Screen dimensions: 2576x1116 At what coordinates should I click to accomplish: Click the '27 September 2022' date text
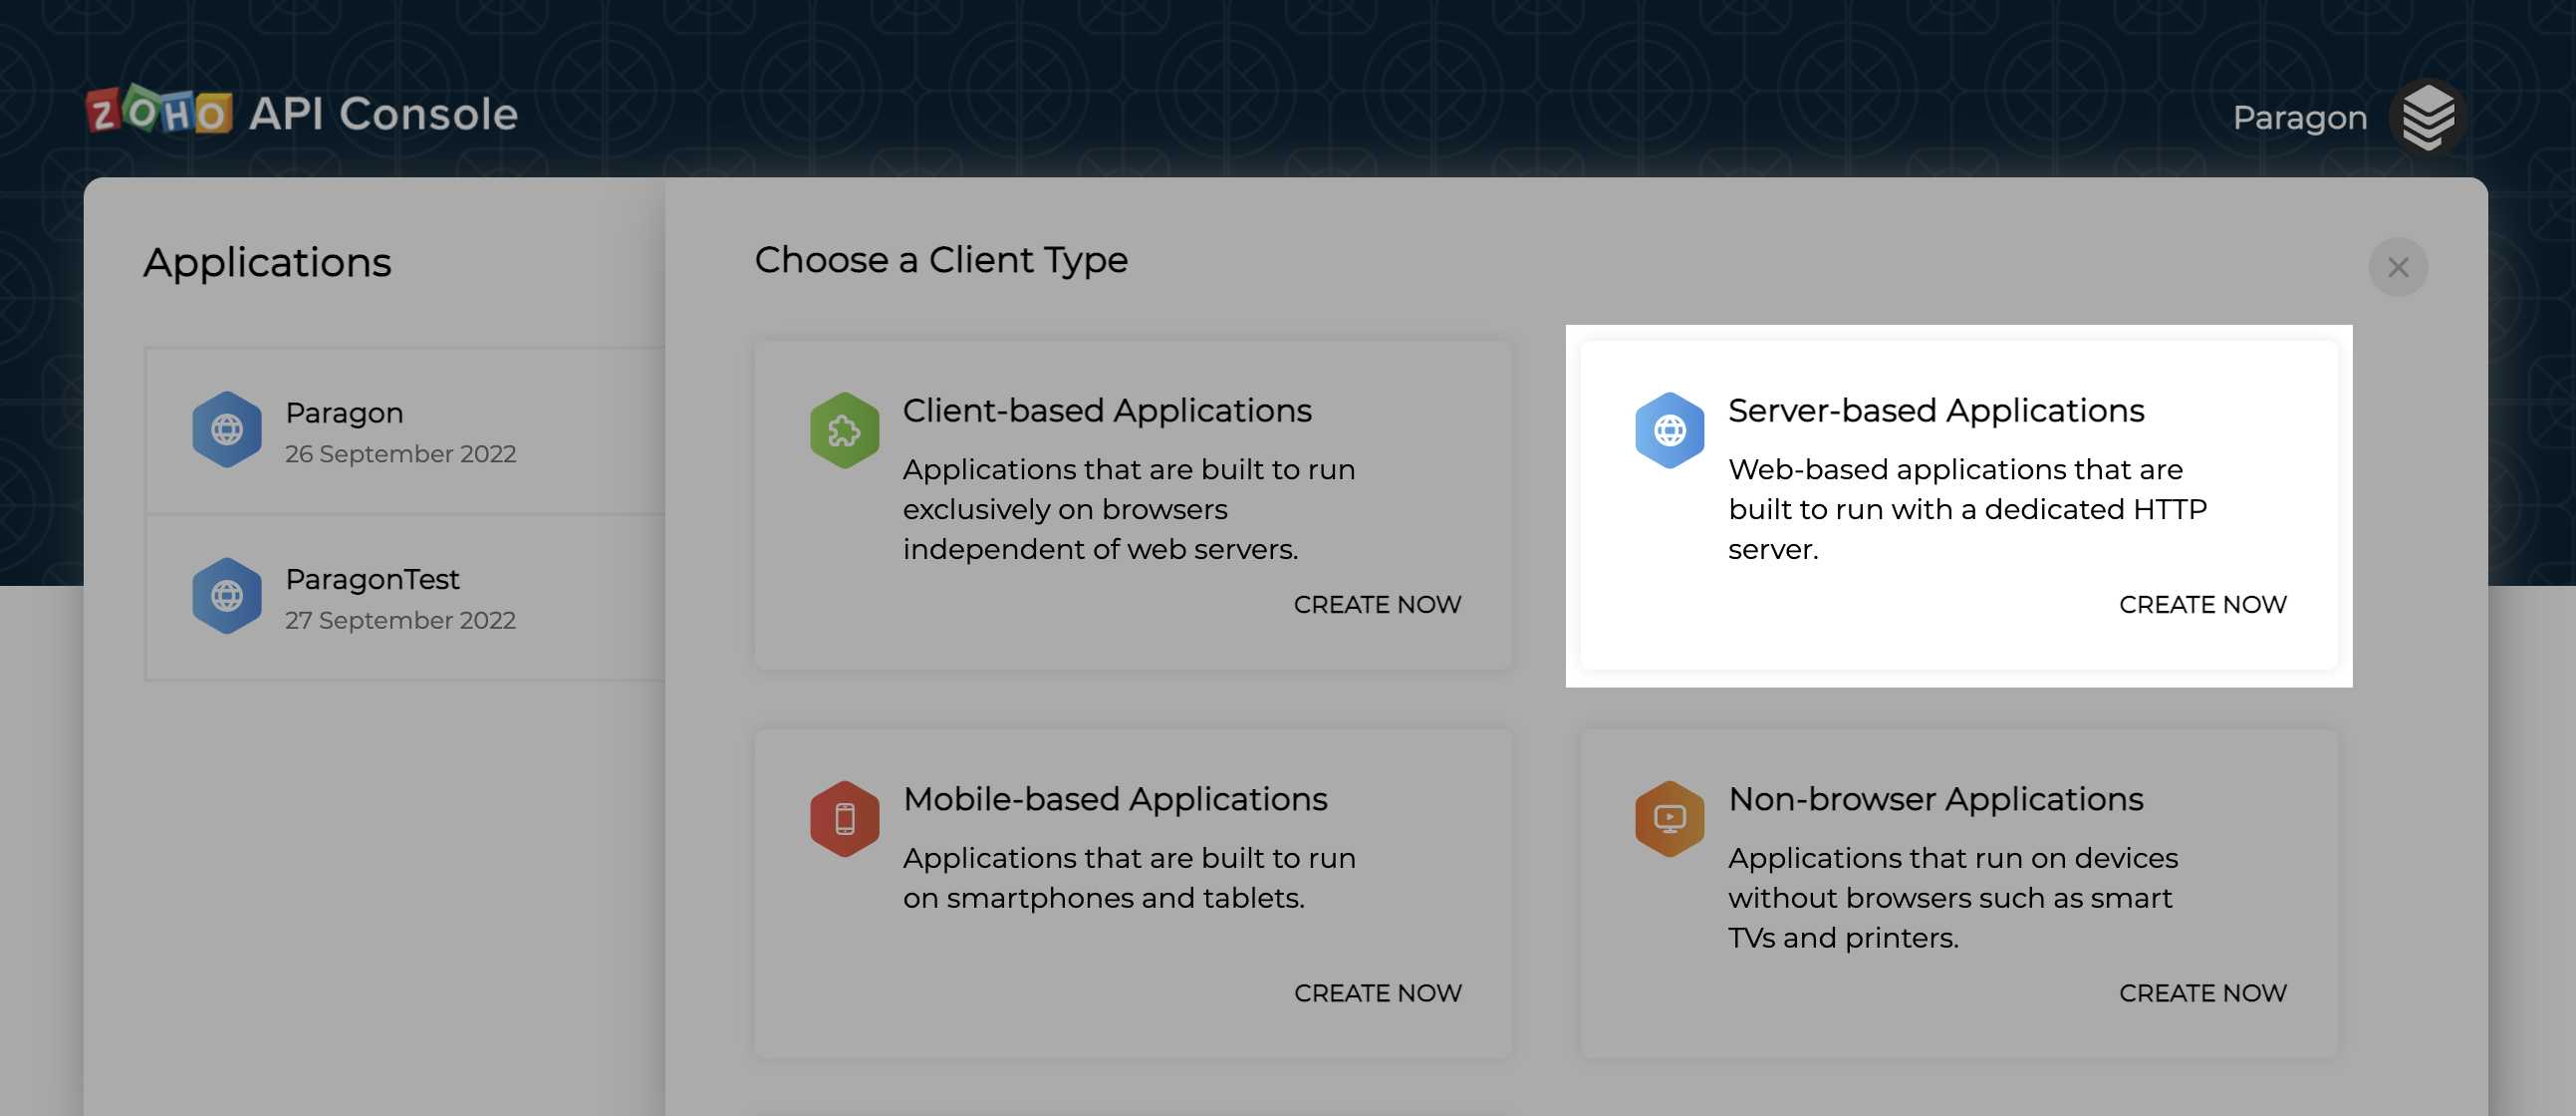(x=400, y=620)
